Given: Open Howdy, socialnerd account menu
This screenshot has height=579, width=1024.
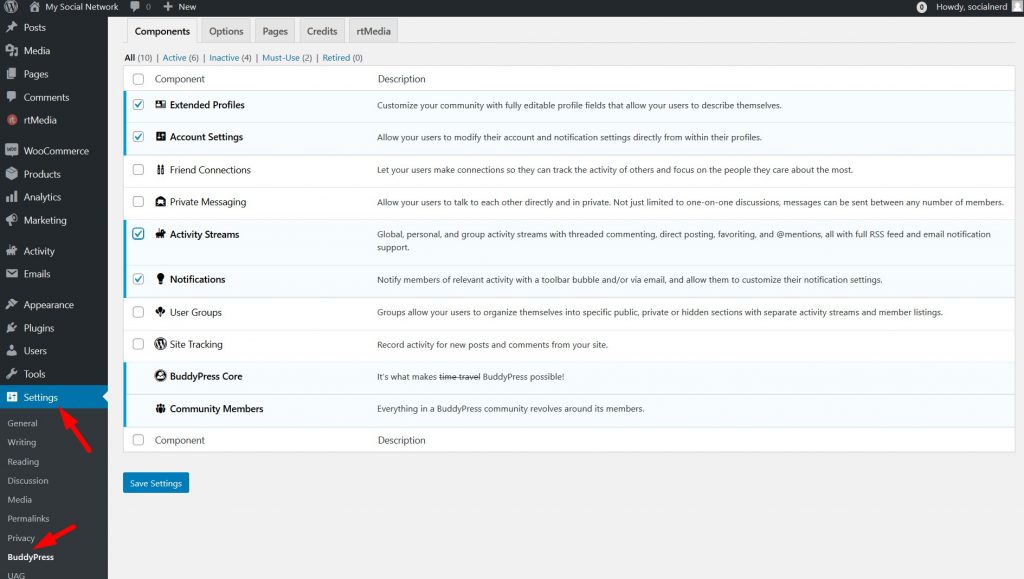Looking at the screenshot, I should click(x=972, y=7).
